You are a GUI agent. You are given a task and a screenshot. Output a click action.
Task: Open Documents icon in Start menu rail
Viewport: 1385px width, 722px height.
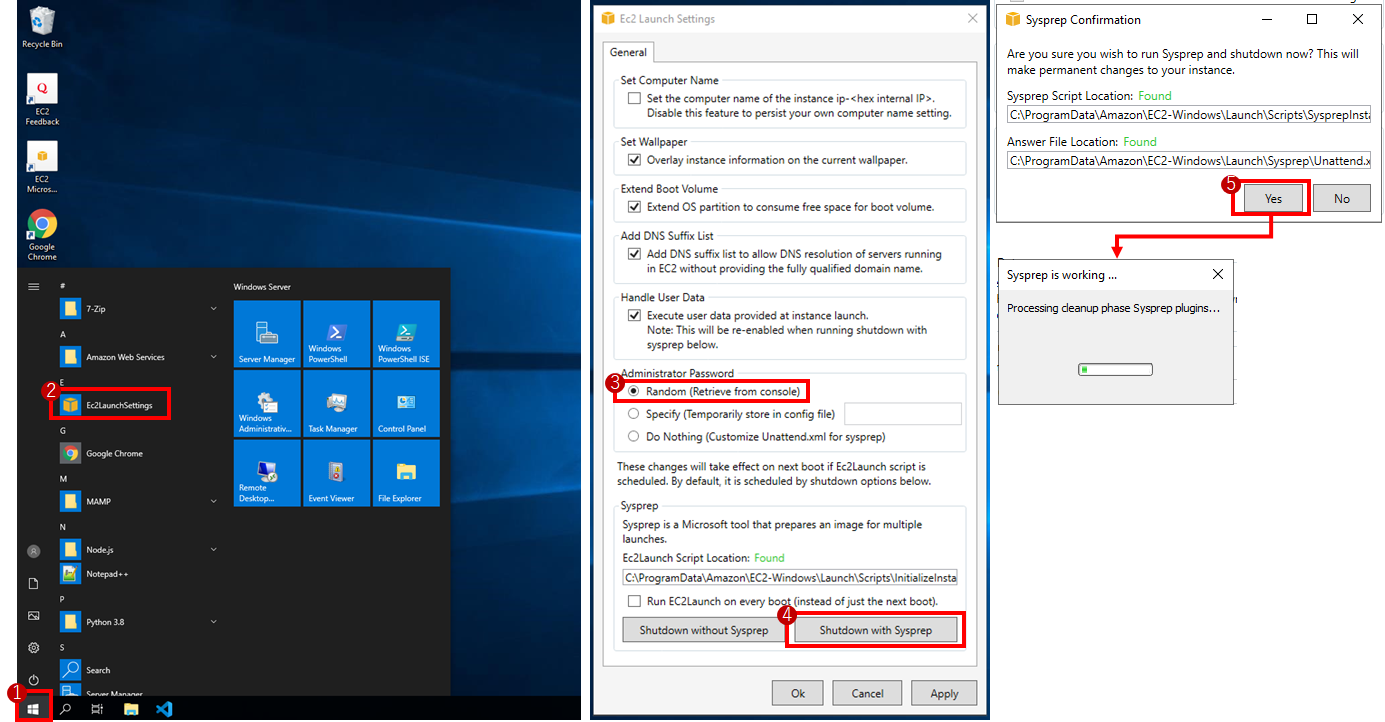33,583
